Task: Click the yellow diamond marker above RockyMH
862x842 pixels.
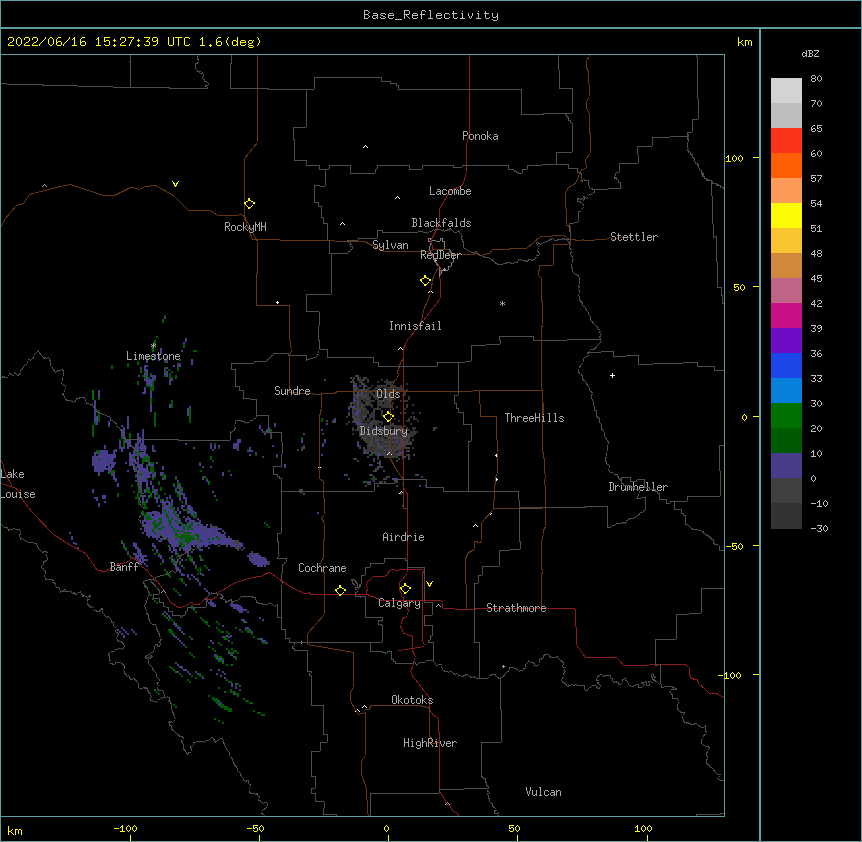Action: [249, 204]
